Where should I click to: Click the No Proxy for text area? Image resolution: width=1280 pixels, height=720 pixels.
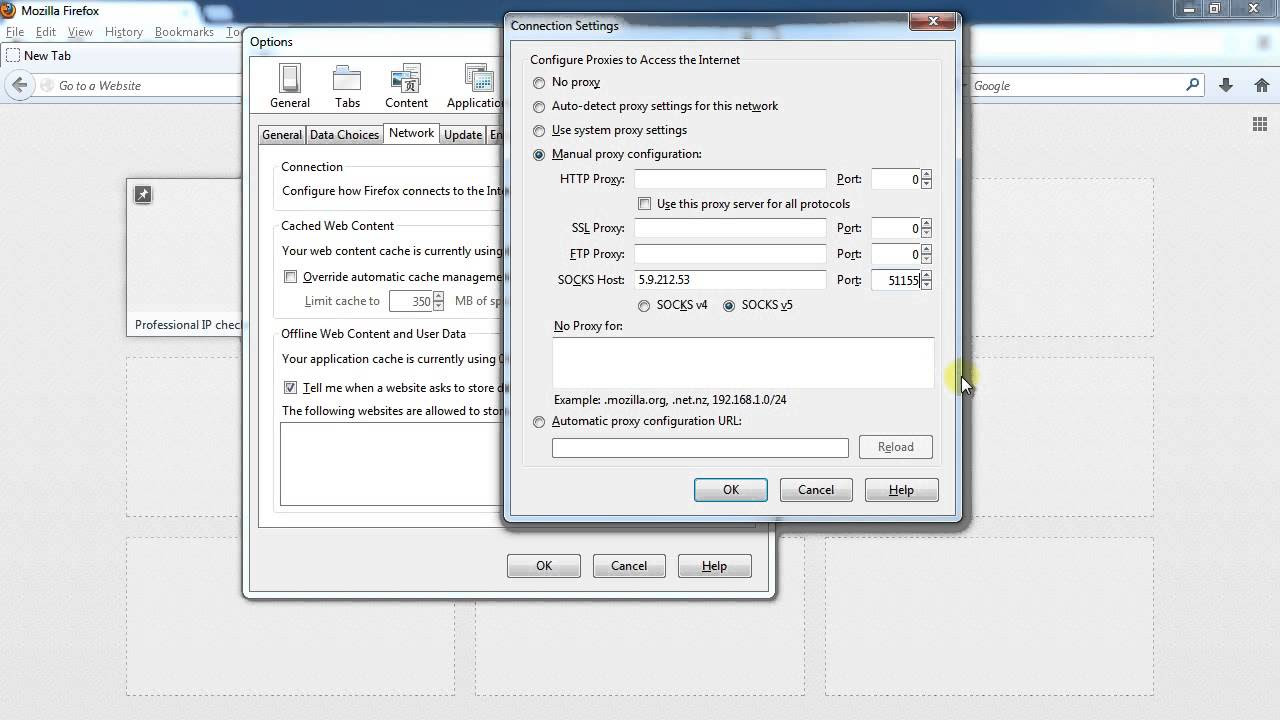743,362
